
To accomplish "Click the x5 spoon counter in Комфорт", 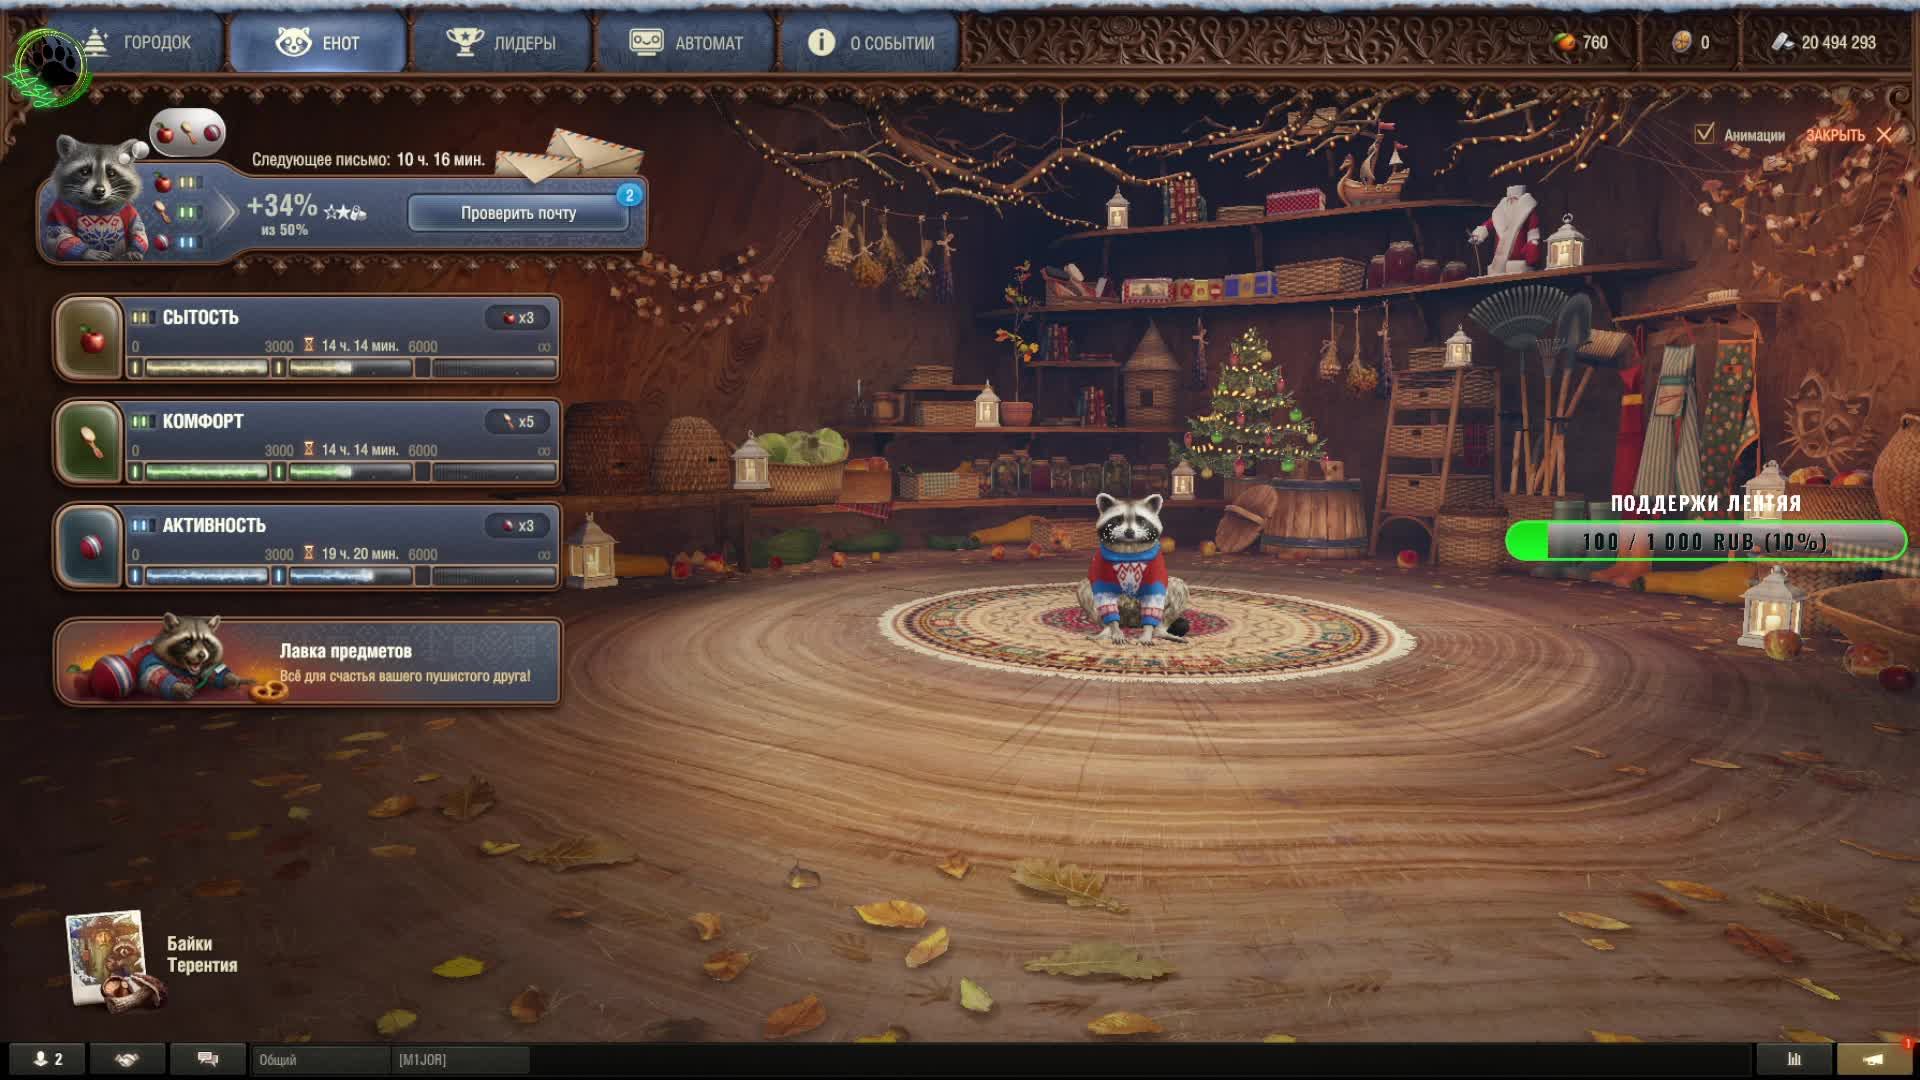I will coord(518,422).
